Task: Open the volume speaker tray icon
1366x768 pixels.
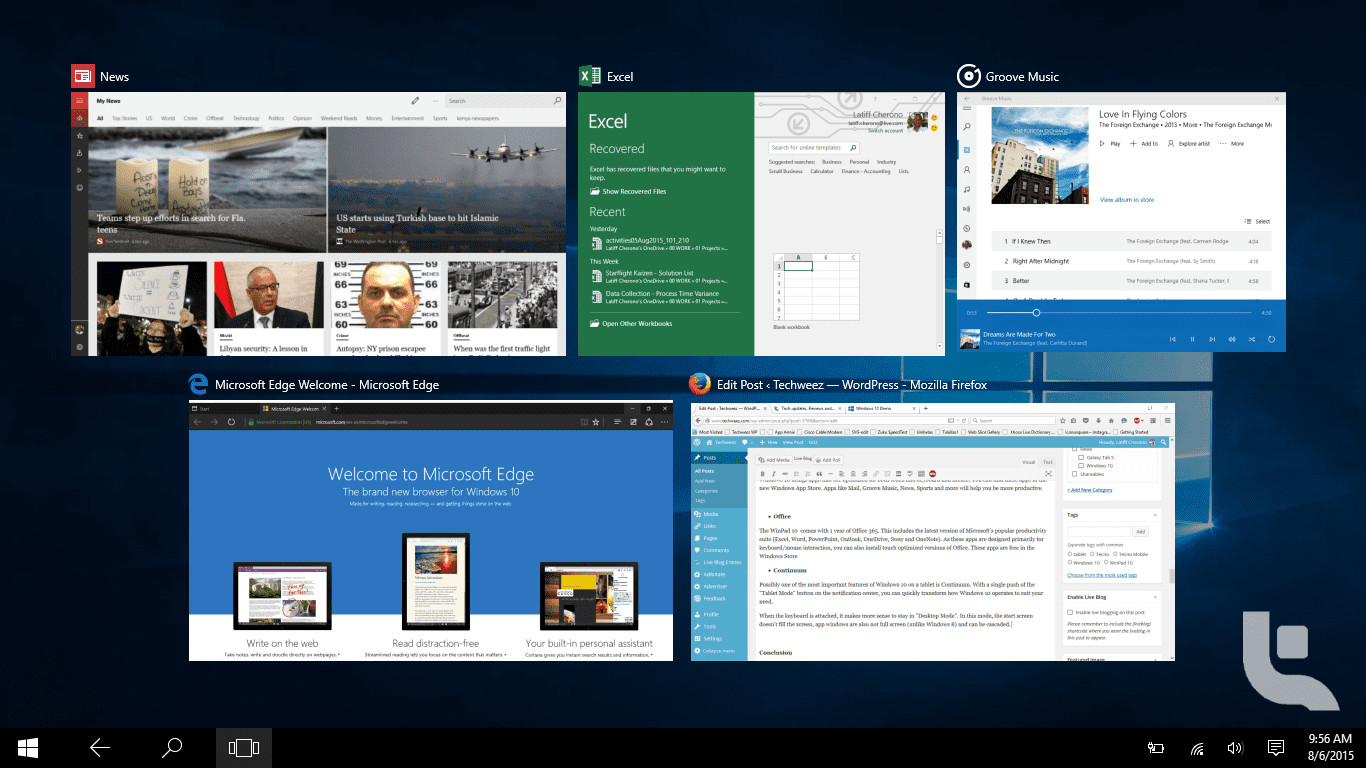Action: [1235, 748]
